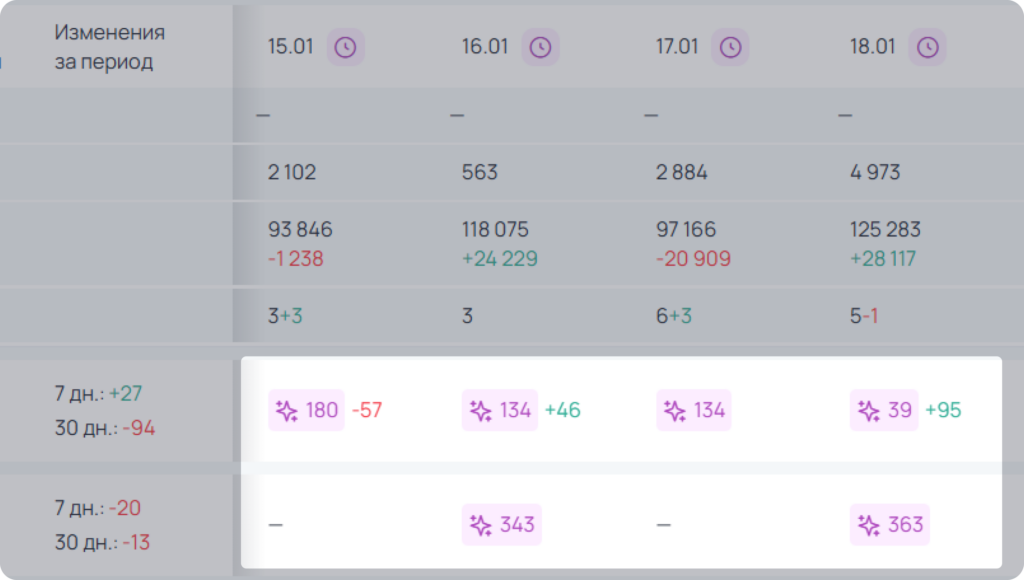Click the 4 973 cell under 18.01

(875, 172)
